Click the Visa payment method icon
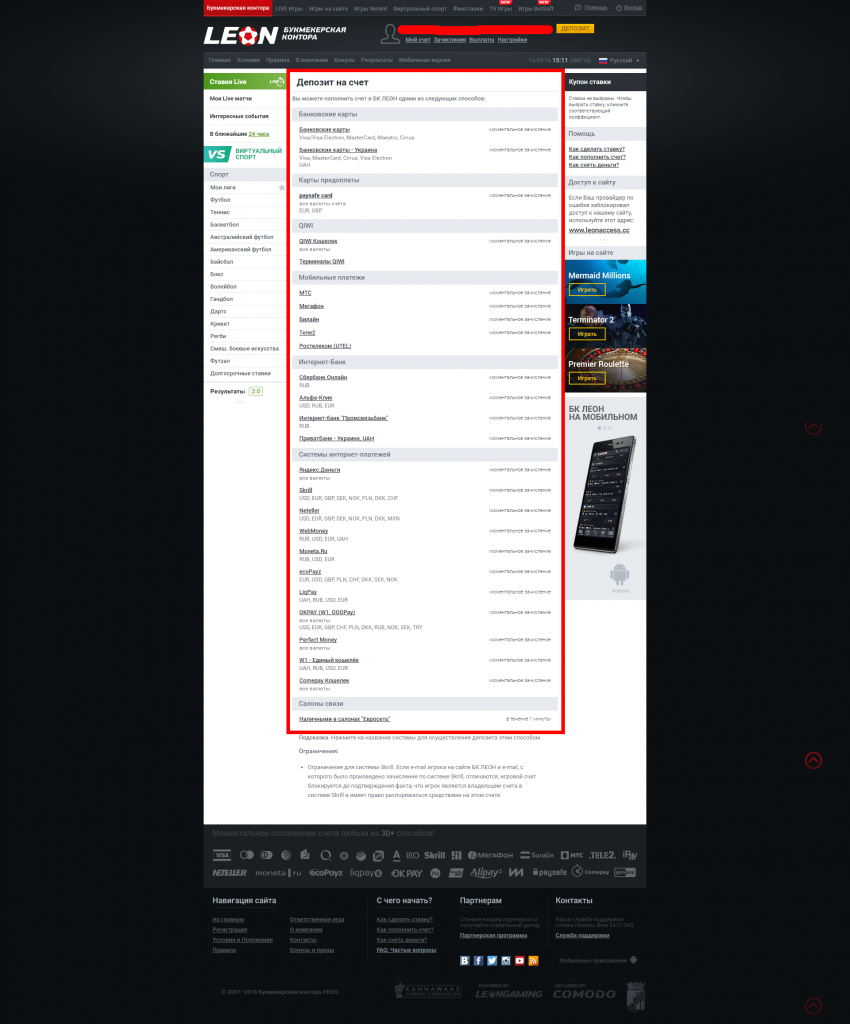This screenshot has width=850, height=1024. coord(222,855)
